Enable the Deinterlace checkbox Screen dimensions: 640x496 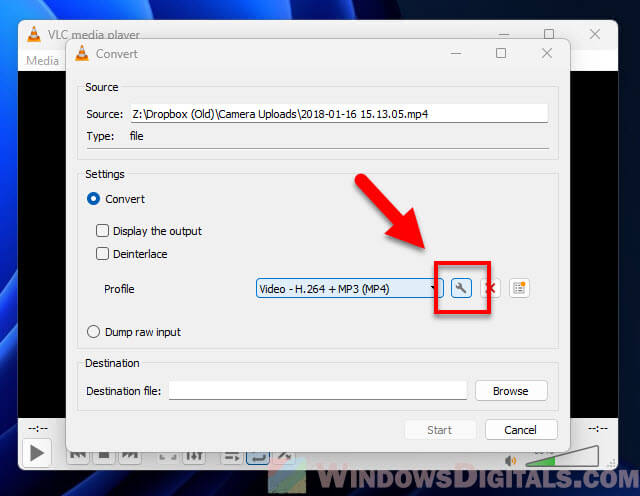[x=102, y=254]
